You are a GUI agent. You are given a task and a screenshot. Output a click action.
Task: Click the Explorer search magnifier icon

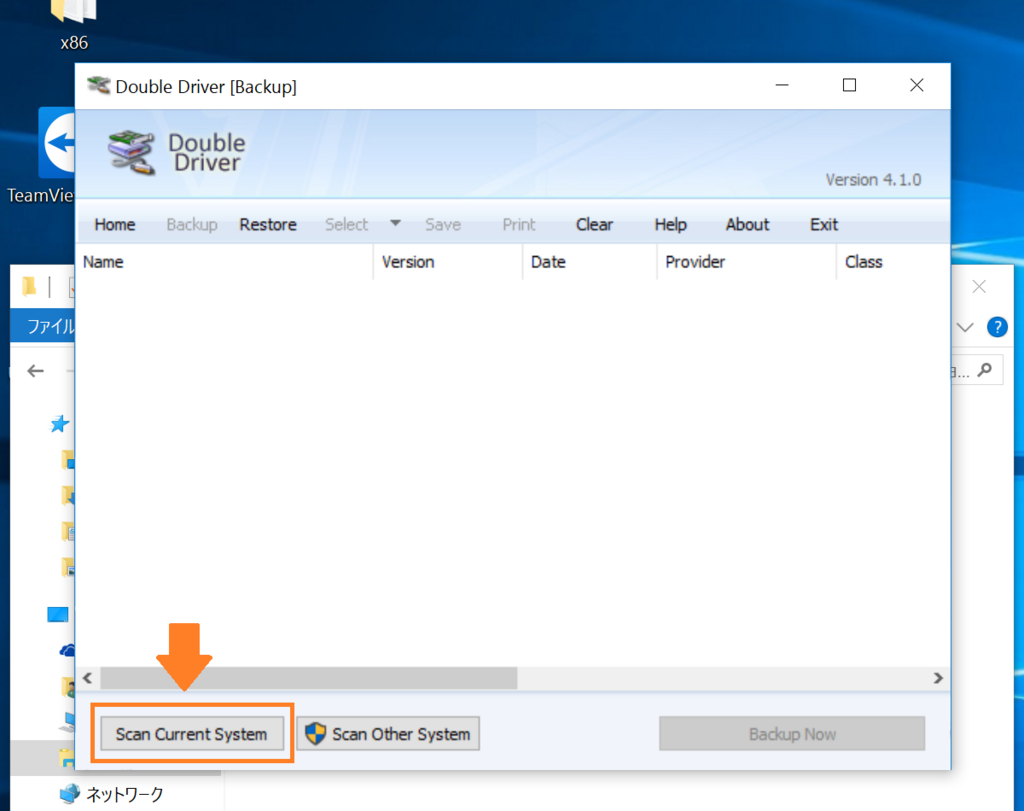[x=985, y=371]
